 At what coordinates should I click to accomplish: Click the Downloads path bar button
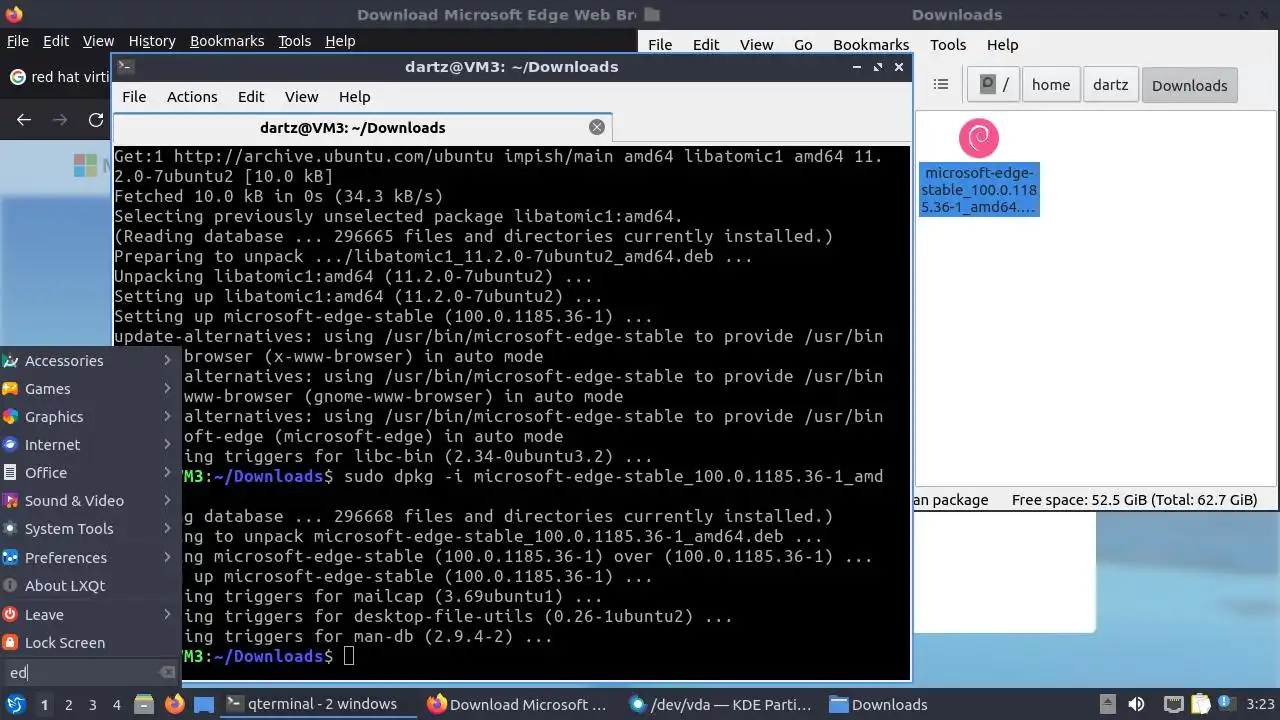click(1189, 85)
